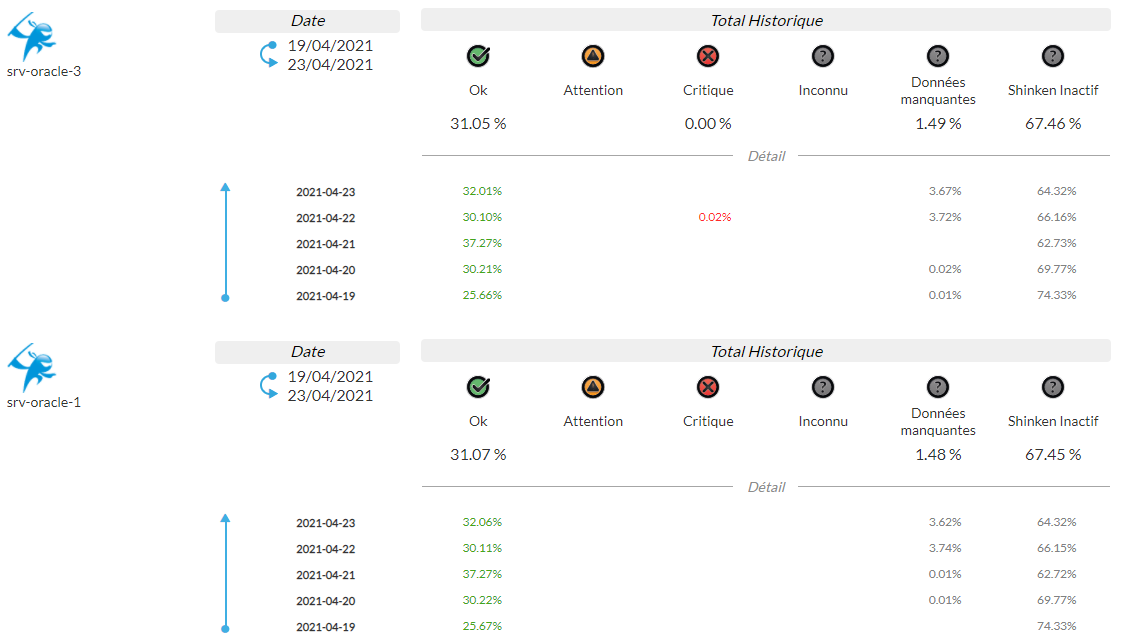Click the red 0.02% critical value
Viewport: 1128px width, 633px height.
point(715,217)
